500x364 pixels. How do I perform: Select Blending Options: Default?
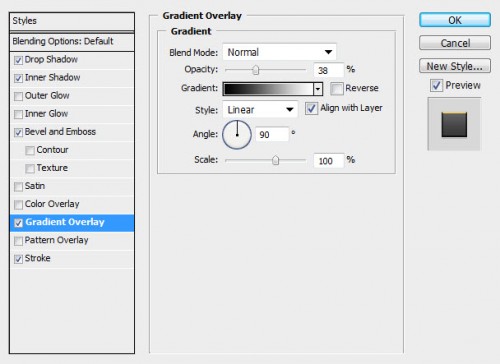click(x=72, y=42)
